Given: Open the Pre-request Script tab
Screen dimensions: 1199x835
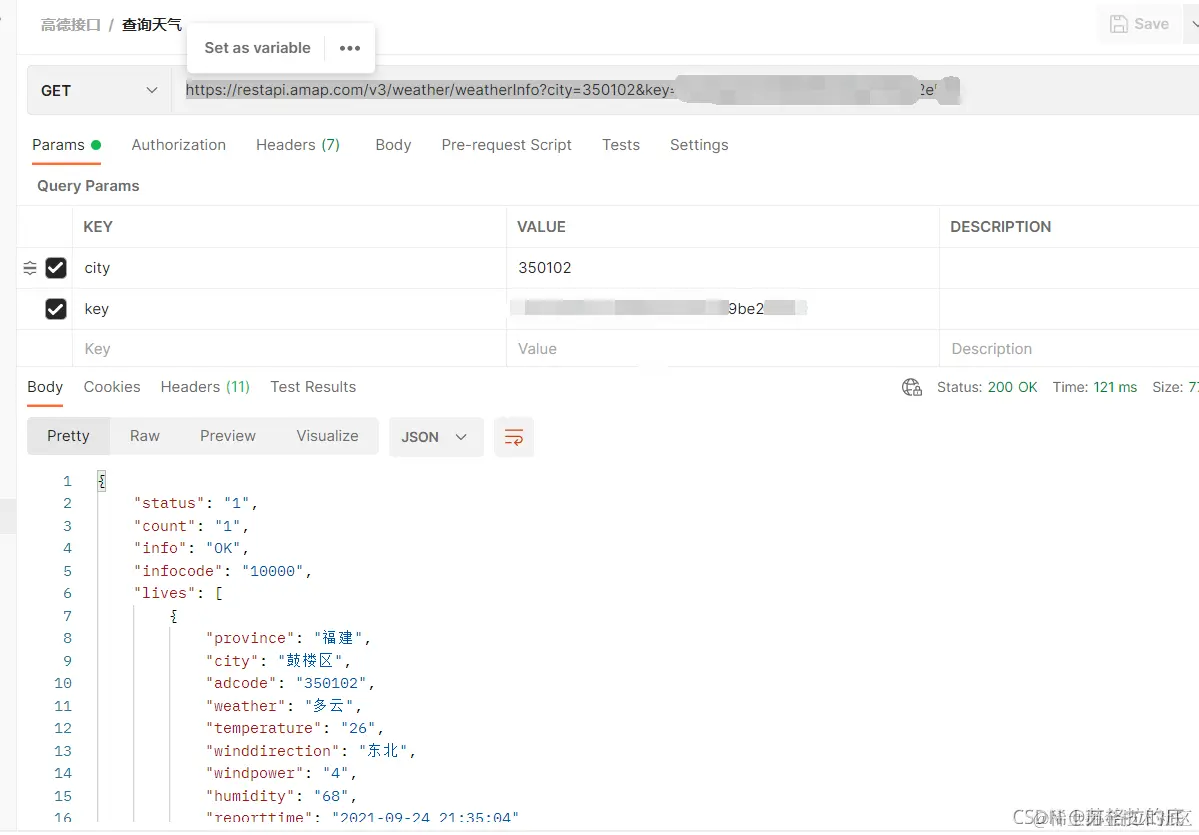Looking at the screenshot, I should point(506,145).
